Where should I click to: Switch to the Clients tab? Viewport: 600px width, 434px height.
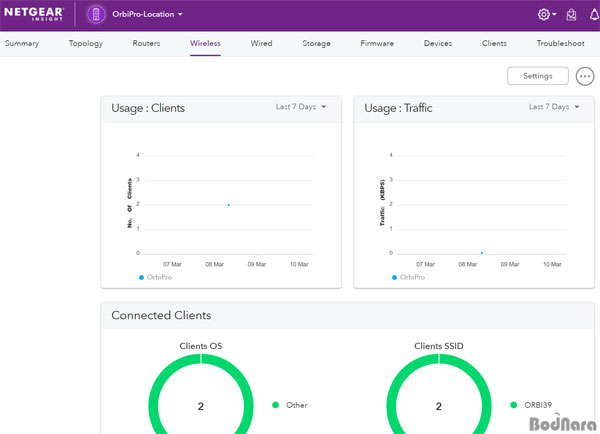(x=494, y=43)
